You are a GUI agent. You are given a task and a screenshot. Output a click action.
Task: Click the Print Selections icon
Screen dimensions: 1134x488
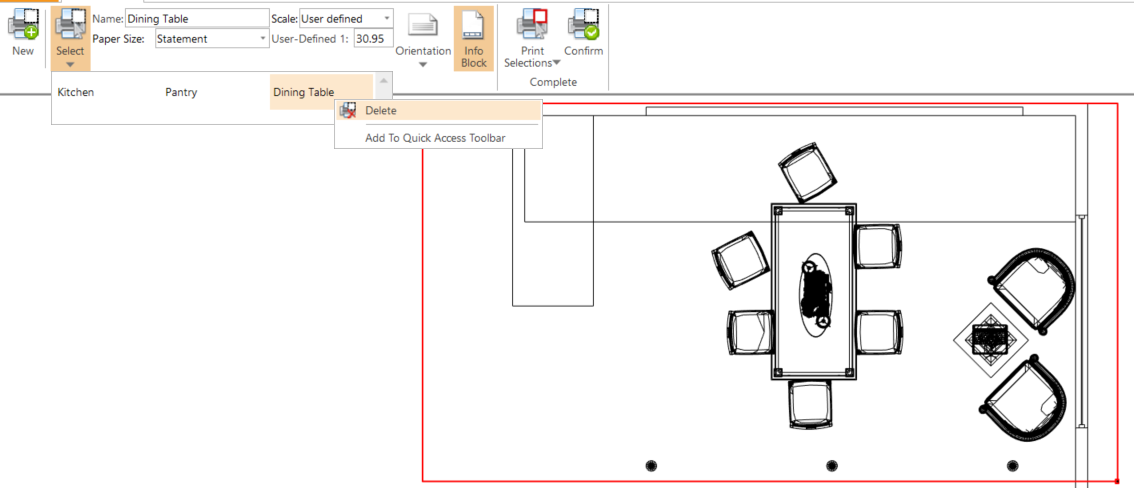pyautogui.click(x=532, y=24)
